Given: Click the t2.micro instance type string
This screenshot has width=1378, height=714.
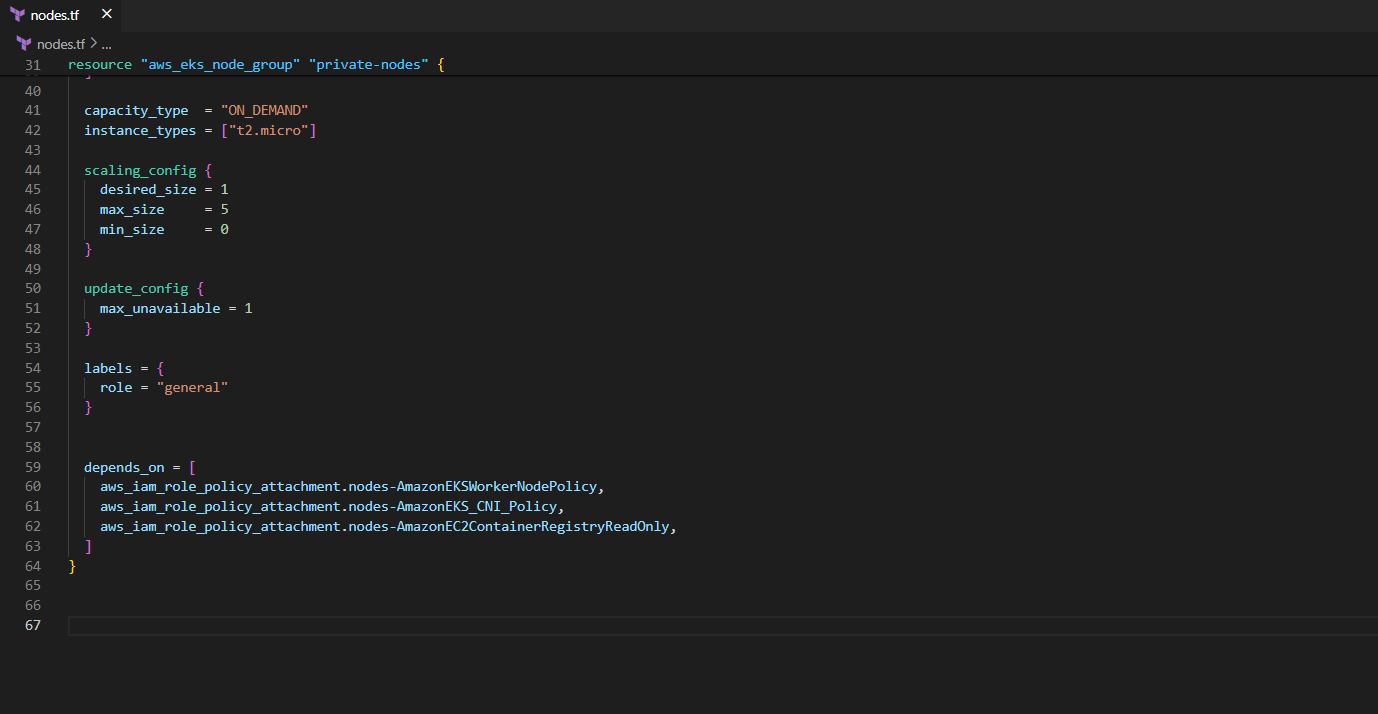Looking at the screenshot, I should coord(267,129).
